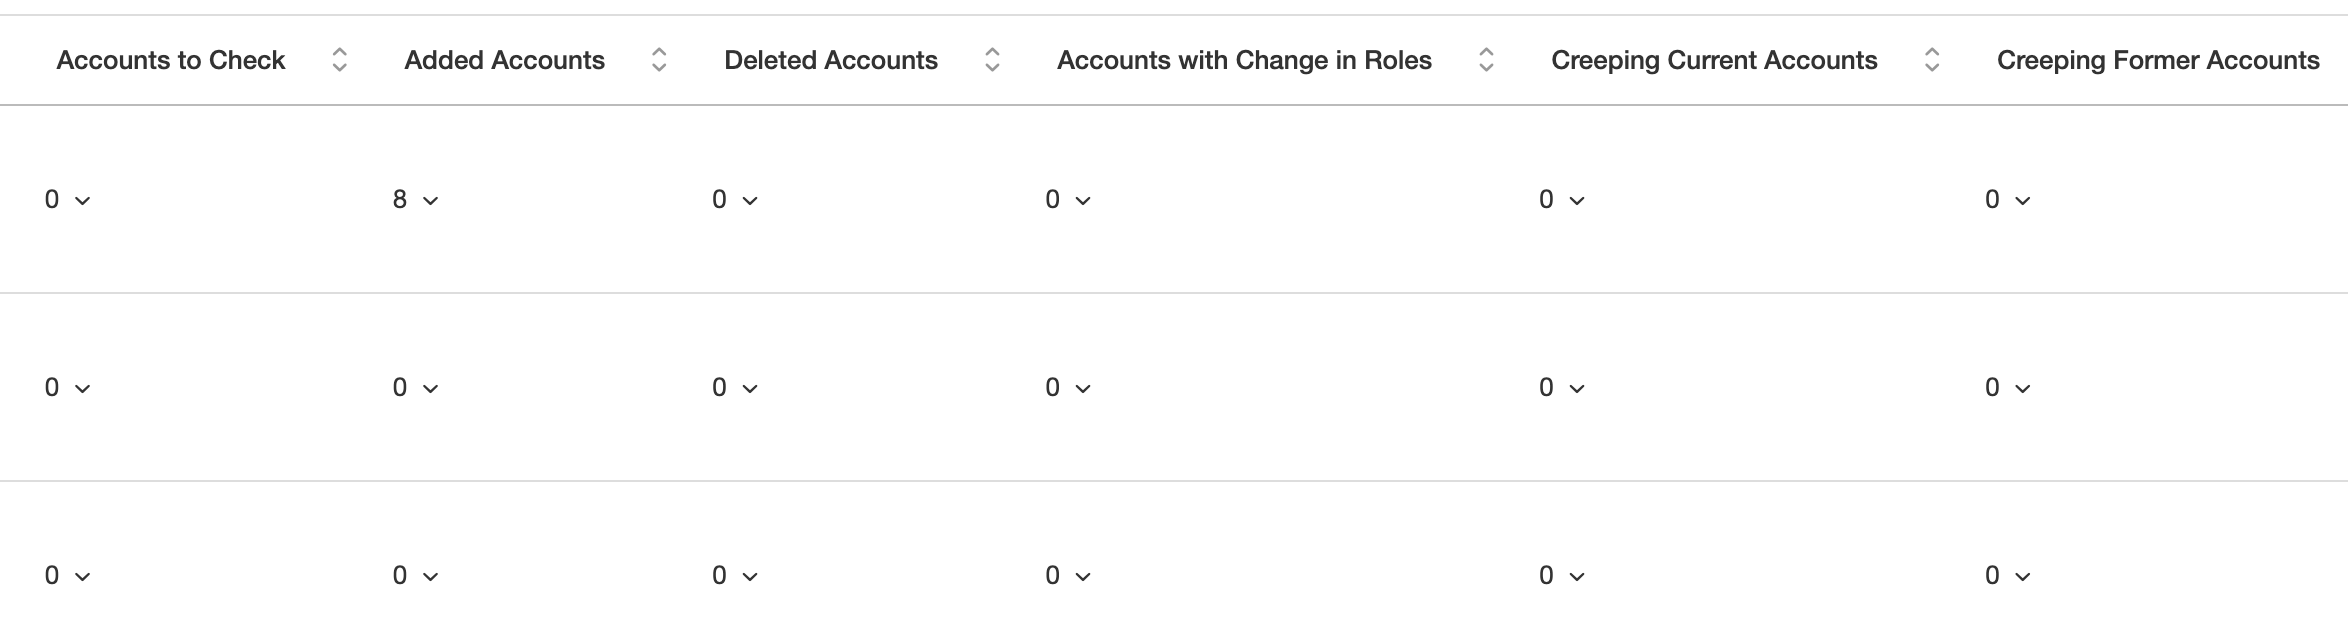Expand third row Accounts to Check chevron
Viewport: 2348px width, 634px height.
(83, 577)
